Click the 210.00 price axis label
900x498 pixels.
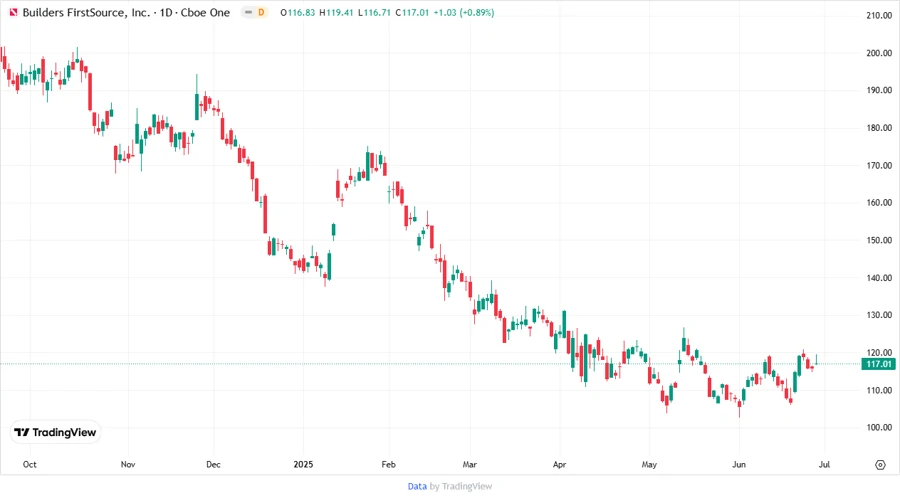pos(879,15)
